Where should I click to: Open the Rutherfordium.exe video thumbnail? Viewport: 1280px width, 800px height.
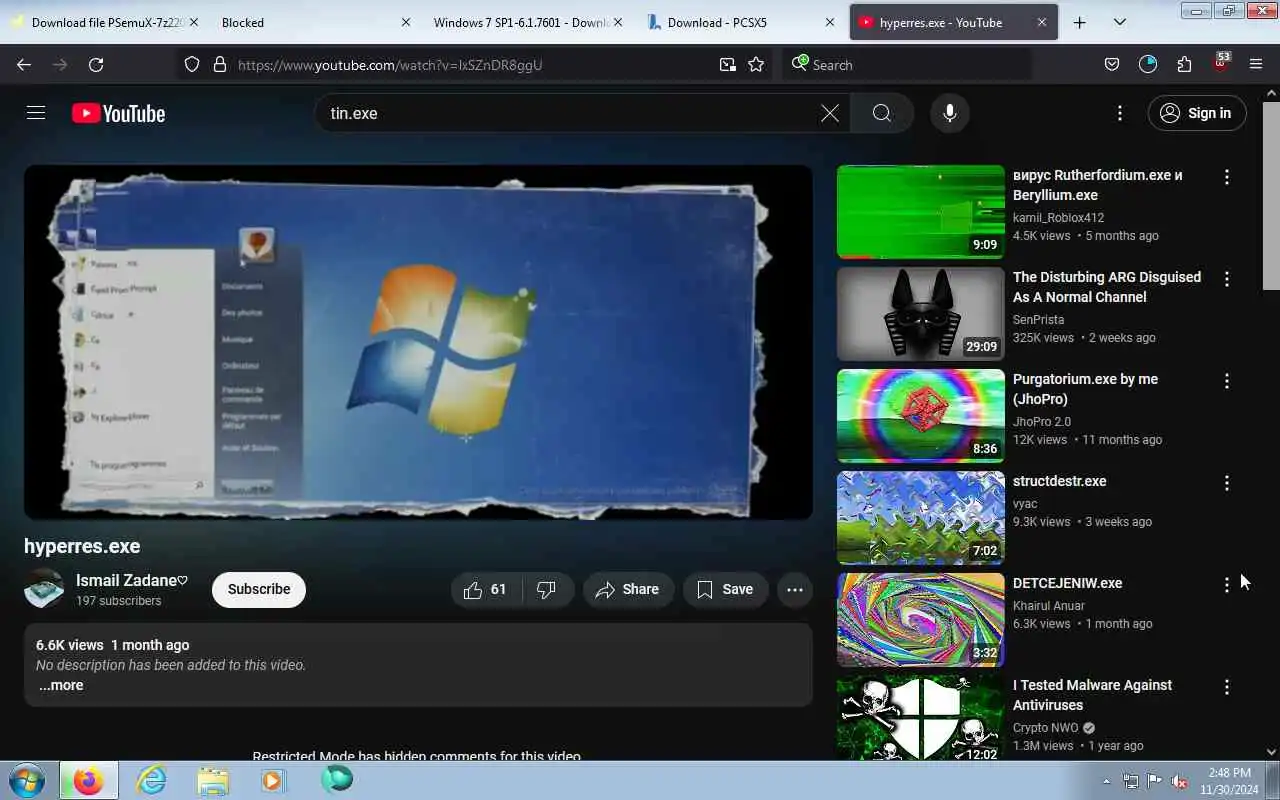921,212
